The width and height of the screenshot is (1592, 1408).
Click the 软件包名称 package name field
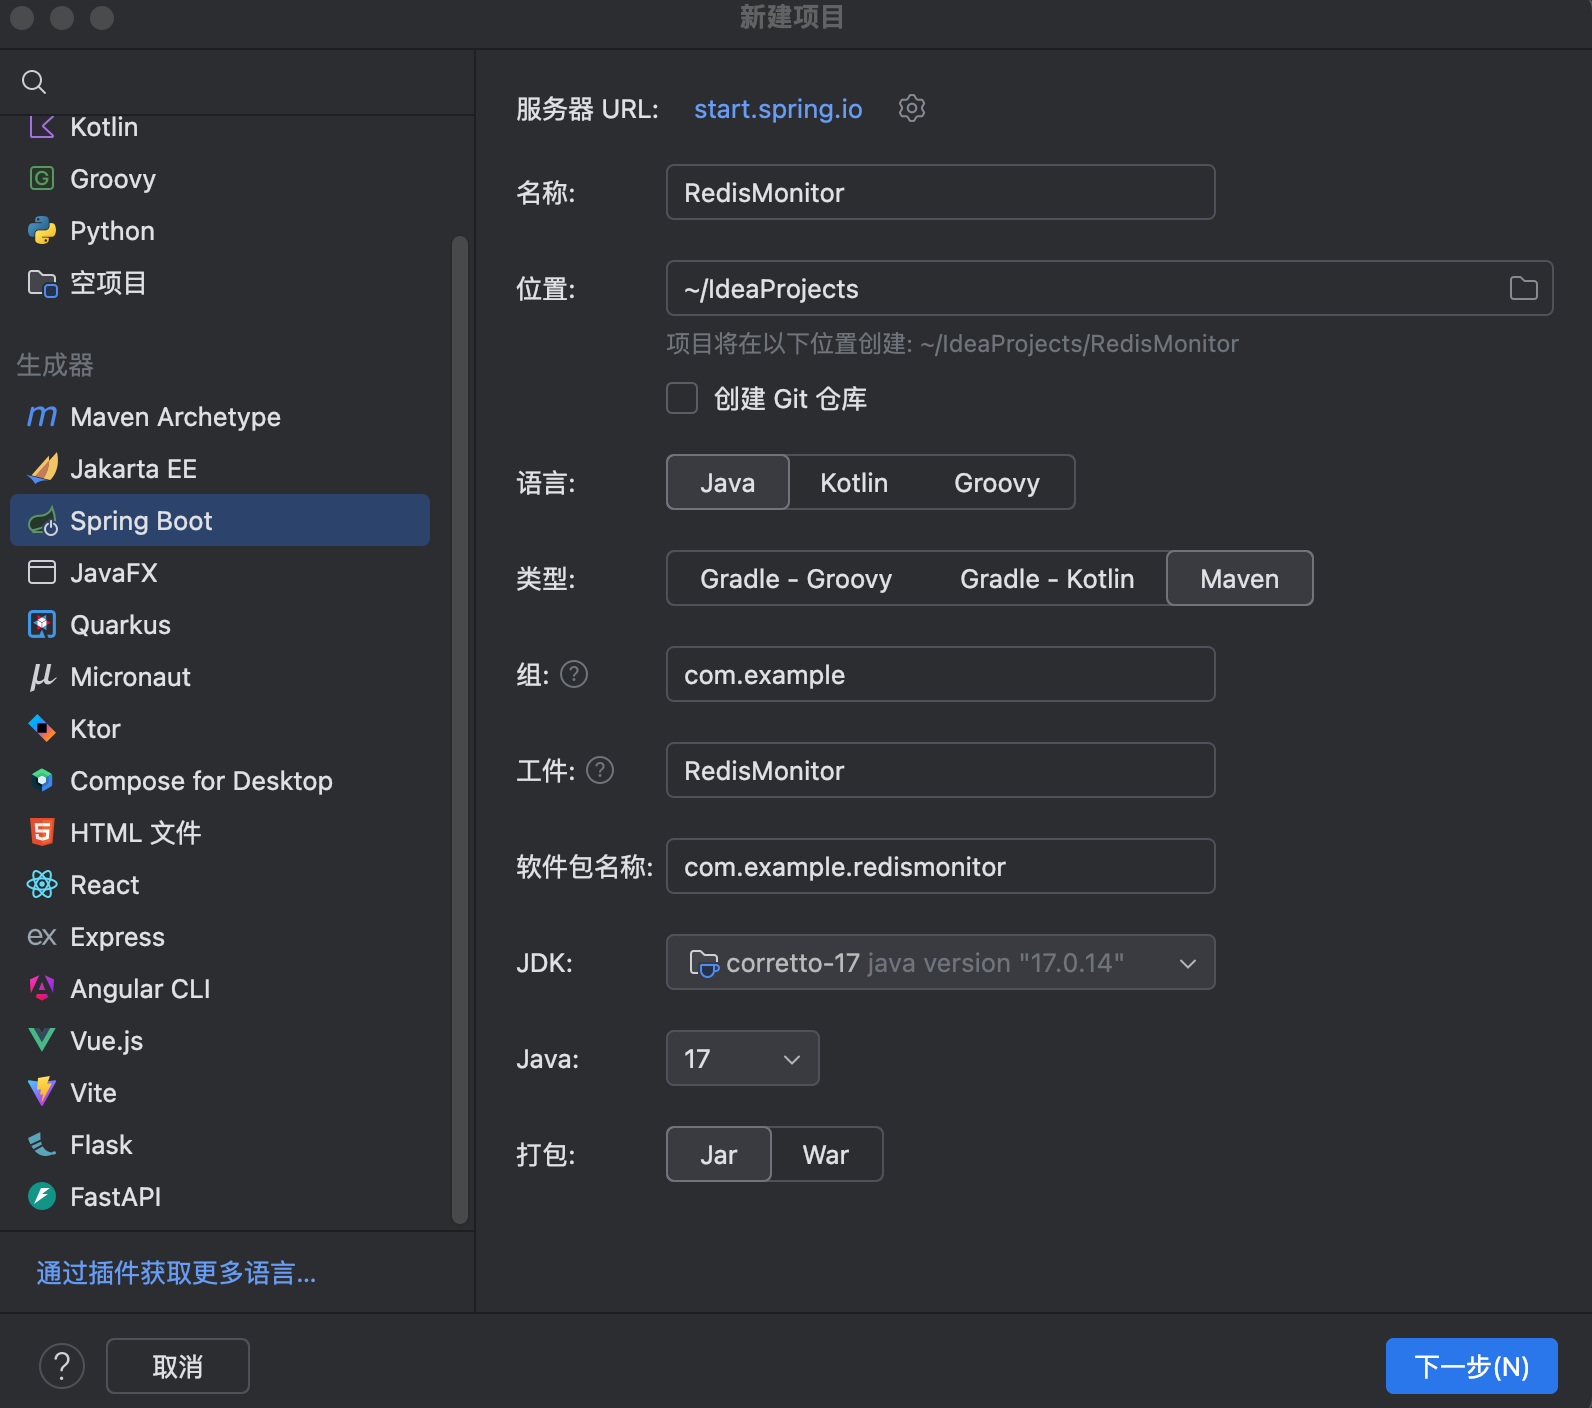[941, 867]
